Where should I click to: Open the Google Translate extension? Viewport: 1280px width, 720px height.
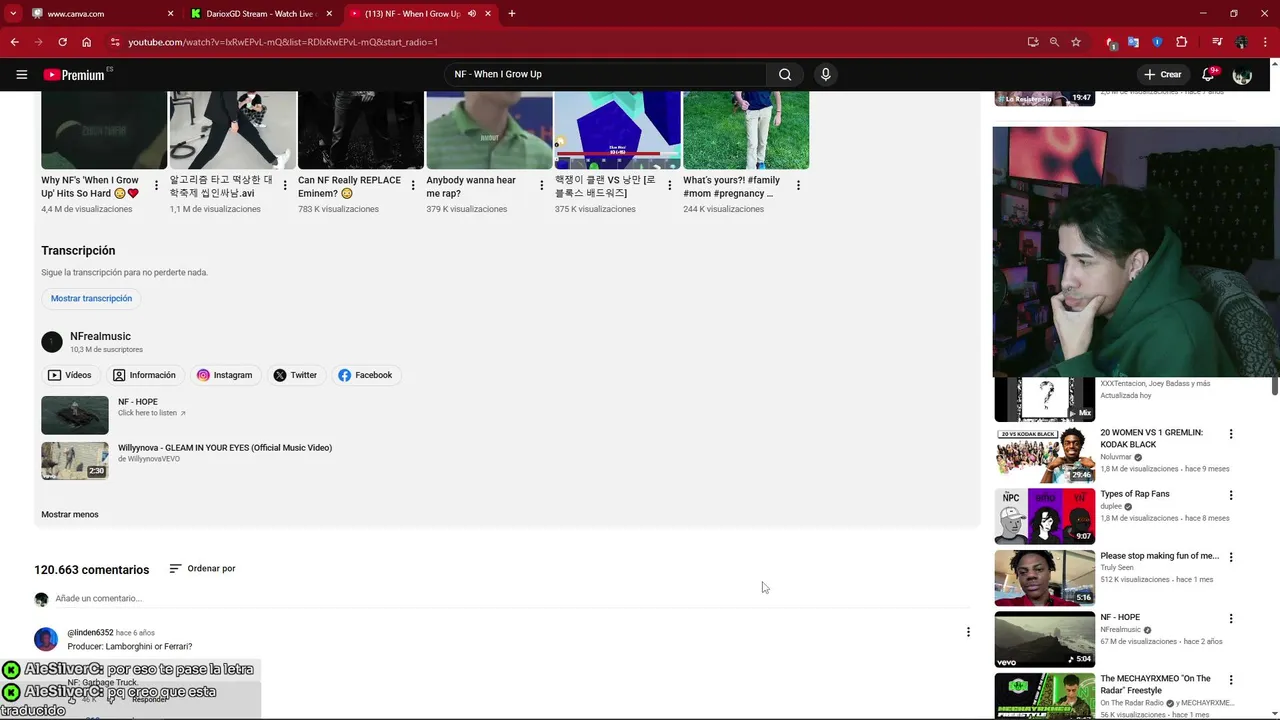coord(1133,42)
